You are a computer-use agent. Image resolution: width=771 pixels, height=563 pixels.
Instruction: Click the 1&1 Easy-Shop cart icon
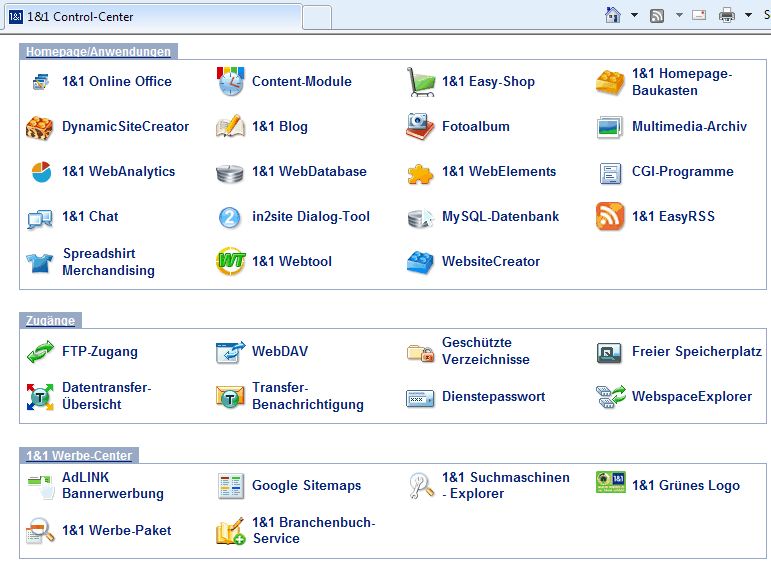click(420, 82)
